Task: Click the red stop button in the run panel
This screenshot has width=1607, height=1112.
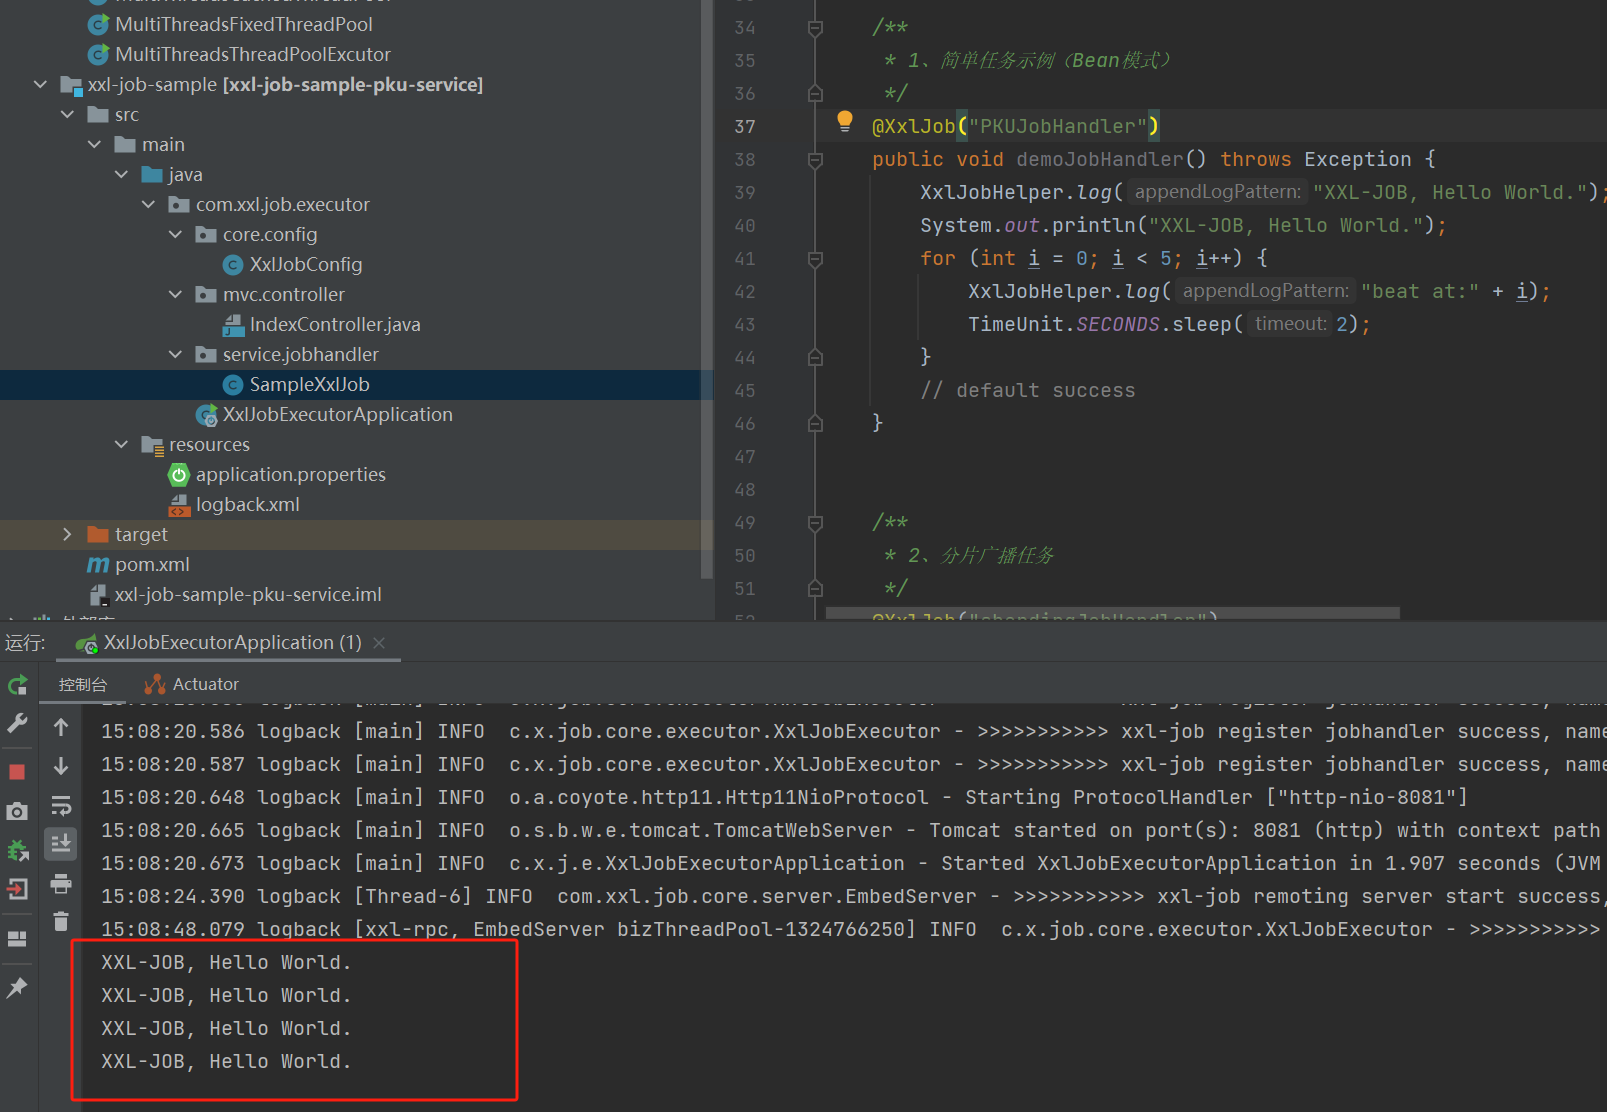Action: 17,771
